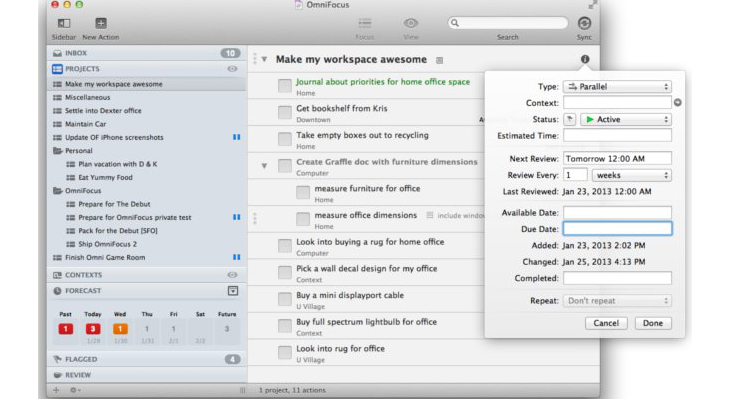731x399 pixels.
Task: Check off Journal about priorities task
Action: pyautogui.click(x=284, y=86)
